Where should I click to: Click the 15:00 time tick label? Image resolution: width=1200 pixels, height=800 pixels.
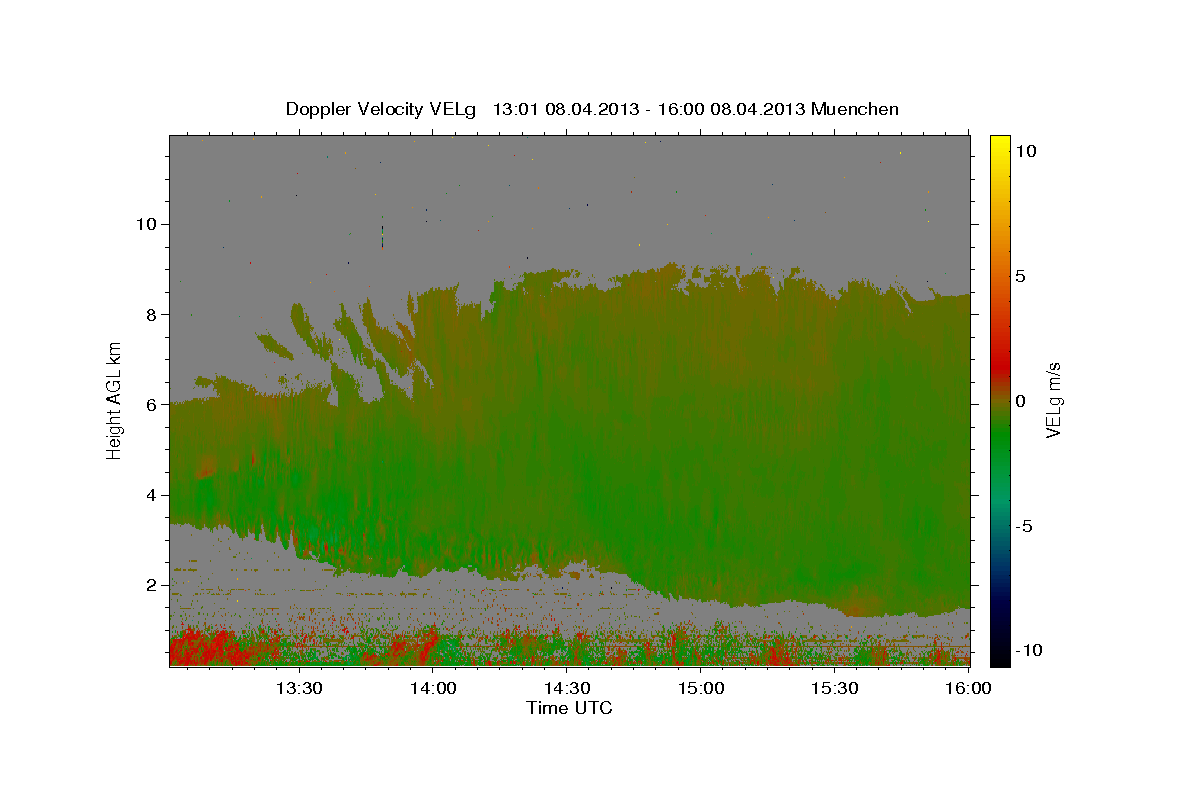coord(701,688)
